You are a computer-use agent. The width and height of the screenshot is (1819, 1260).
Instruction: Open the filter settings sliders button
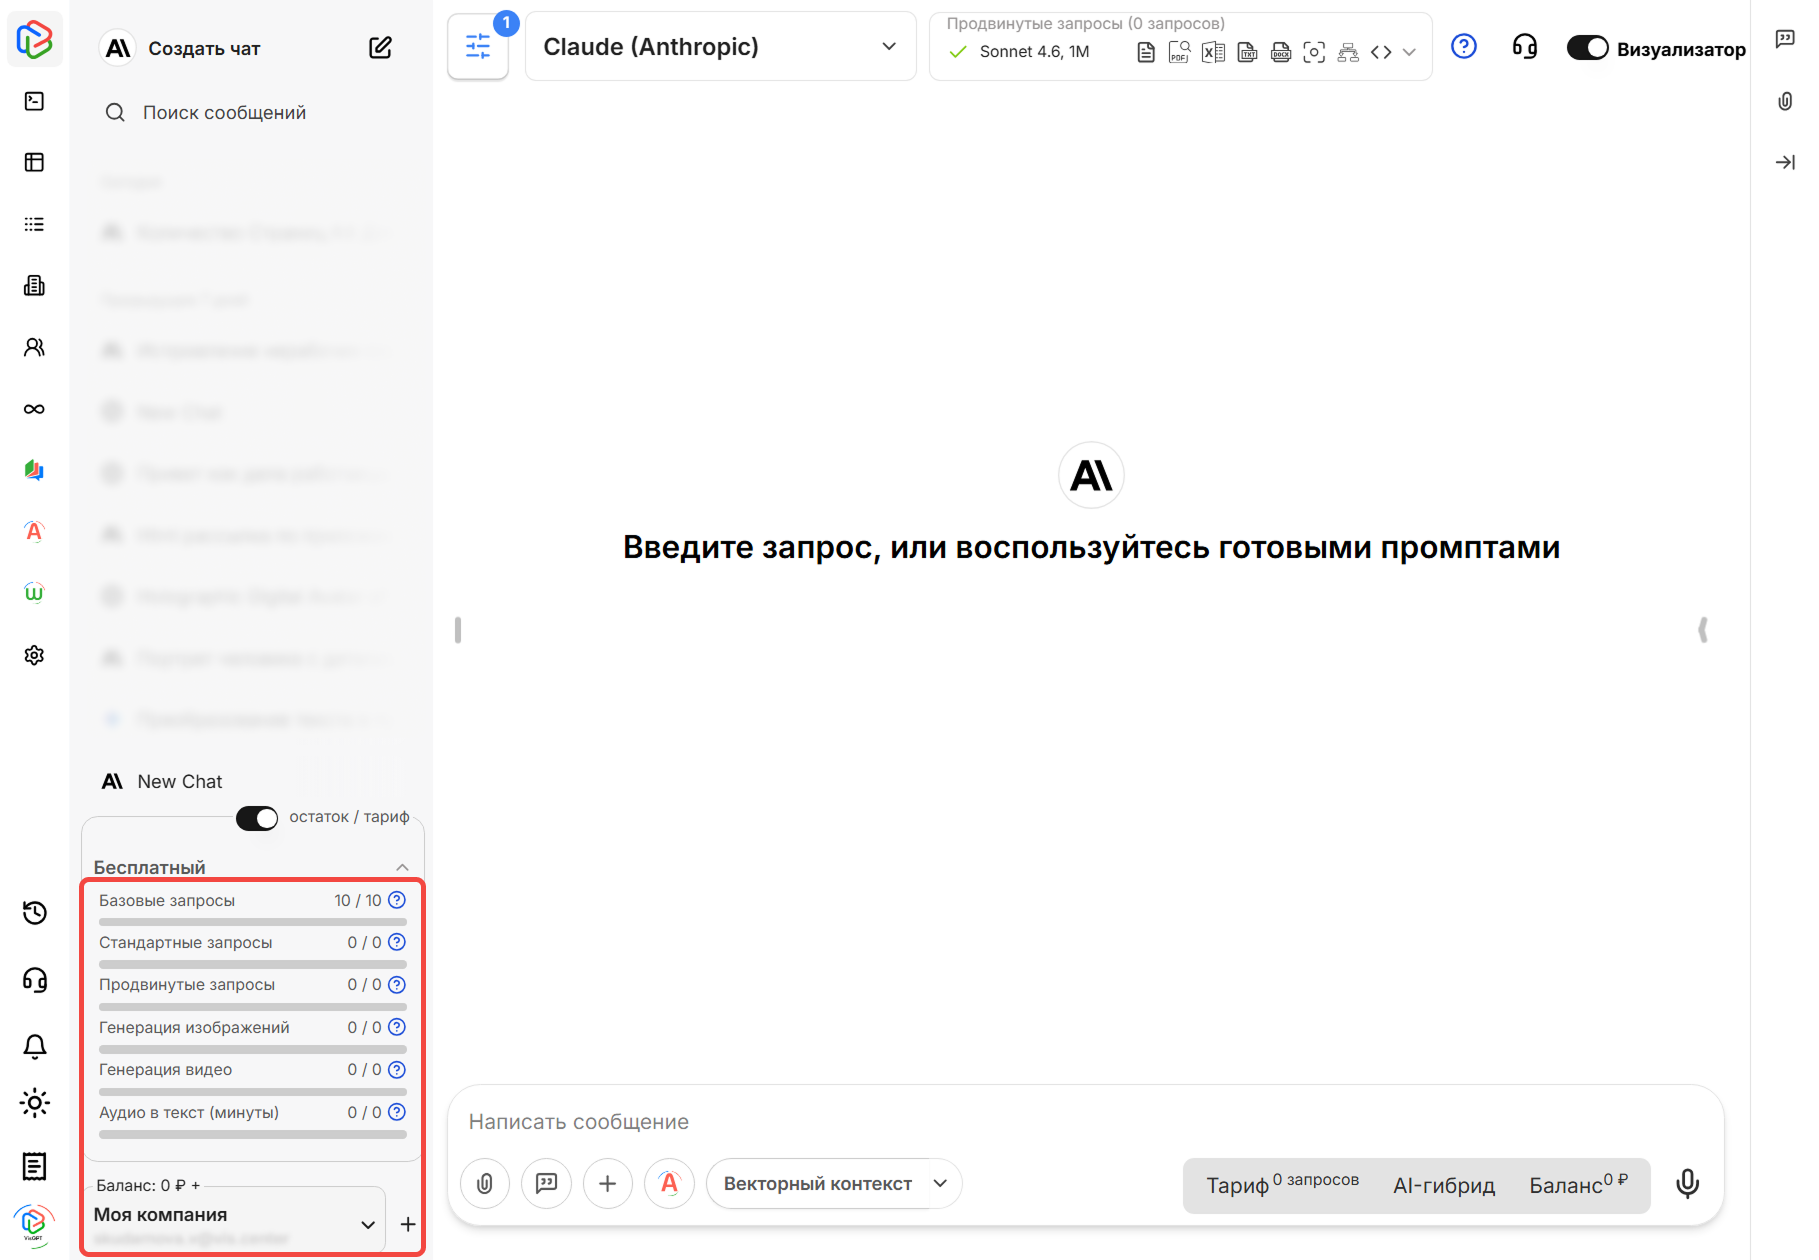coord(478,47)
